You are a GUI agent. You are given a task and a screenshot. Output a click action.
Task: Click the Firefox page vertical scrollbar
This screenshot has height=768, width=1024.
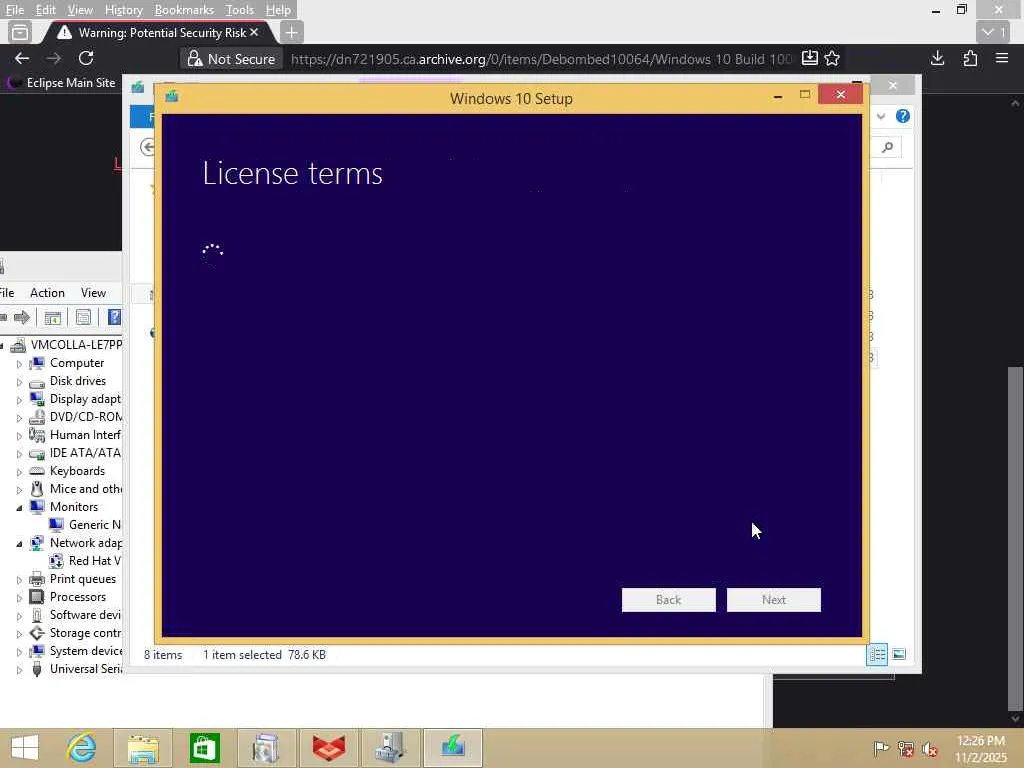[x=1015, y=537]
